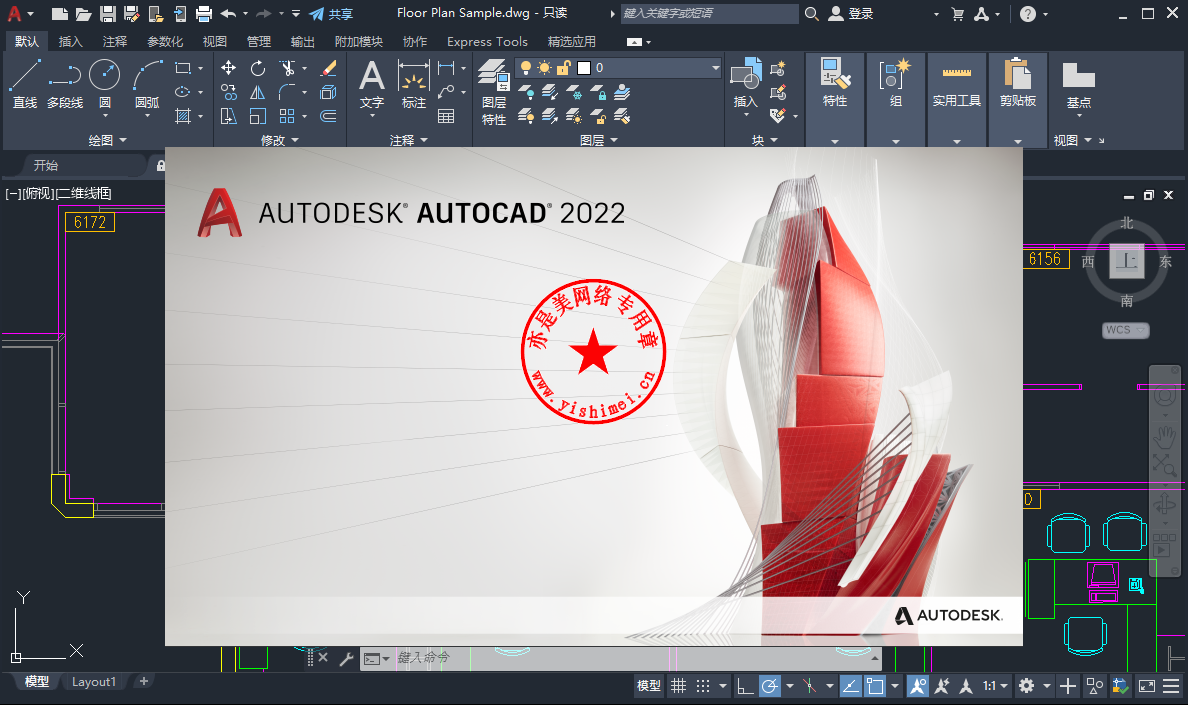Insert a table with the Table icon
The height and width of the screenshot is (705, 1188).
tap(446, 116)
